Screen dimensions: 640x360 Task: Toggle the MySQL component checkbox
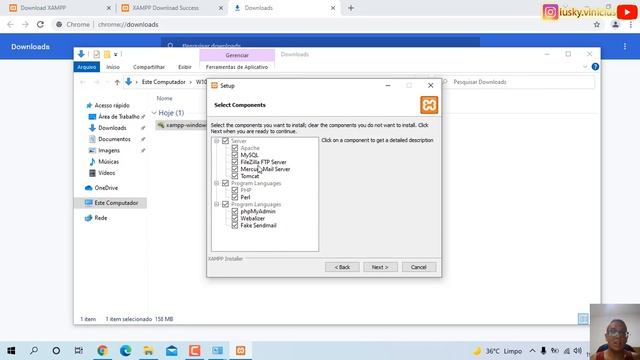[235, 155]
